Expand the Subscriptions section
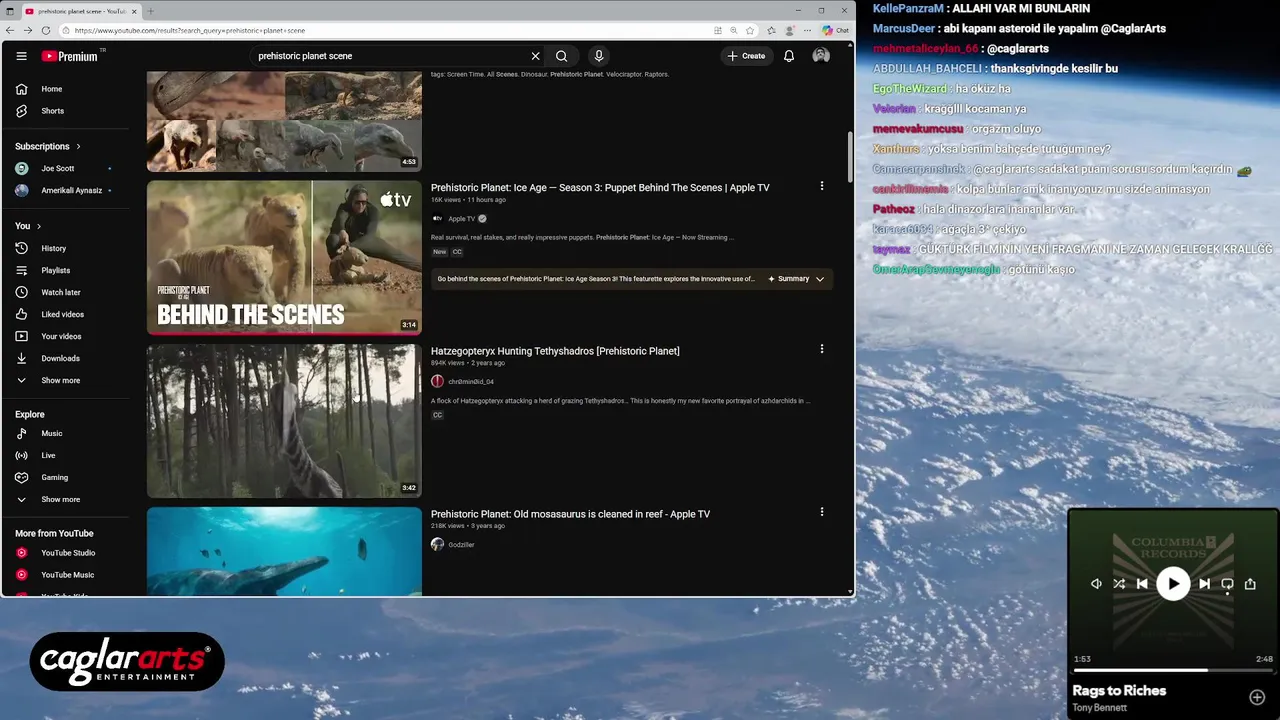The image size is (1280, 720). 48,146
